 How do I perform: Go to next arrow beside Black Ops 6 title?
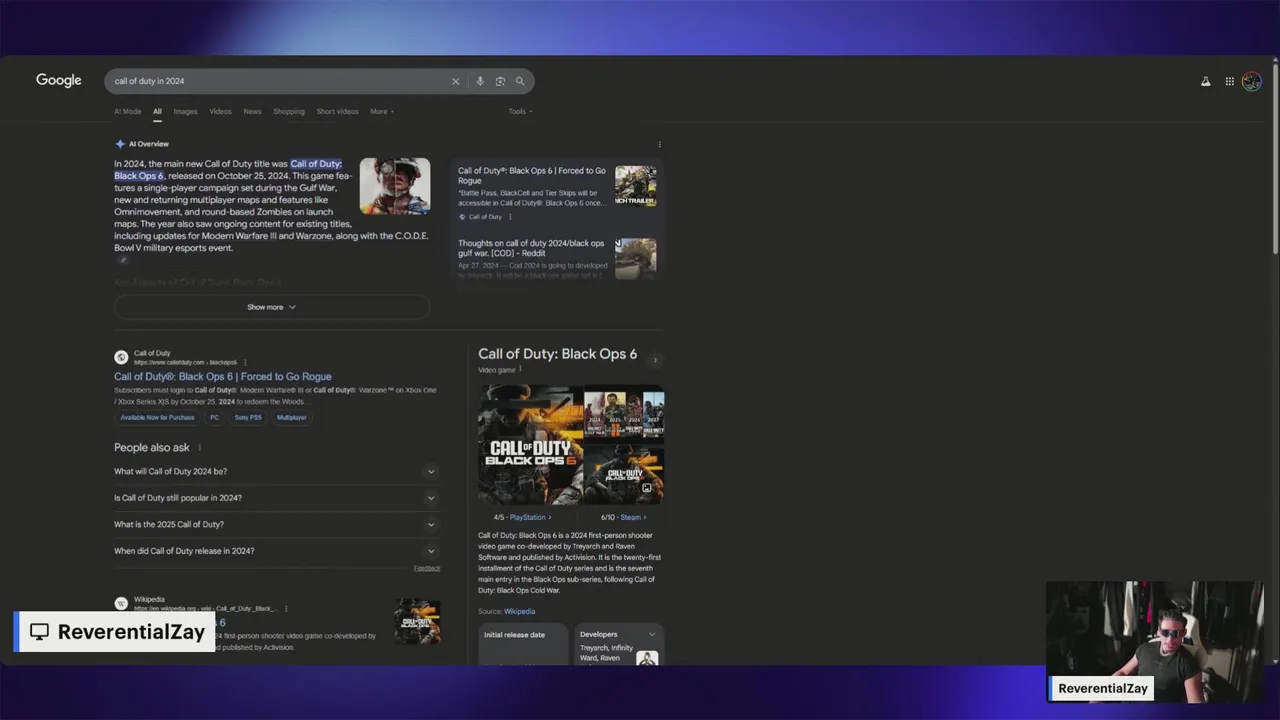tap(655, 359)
